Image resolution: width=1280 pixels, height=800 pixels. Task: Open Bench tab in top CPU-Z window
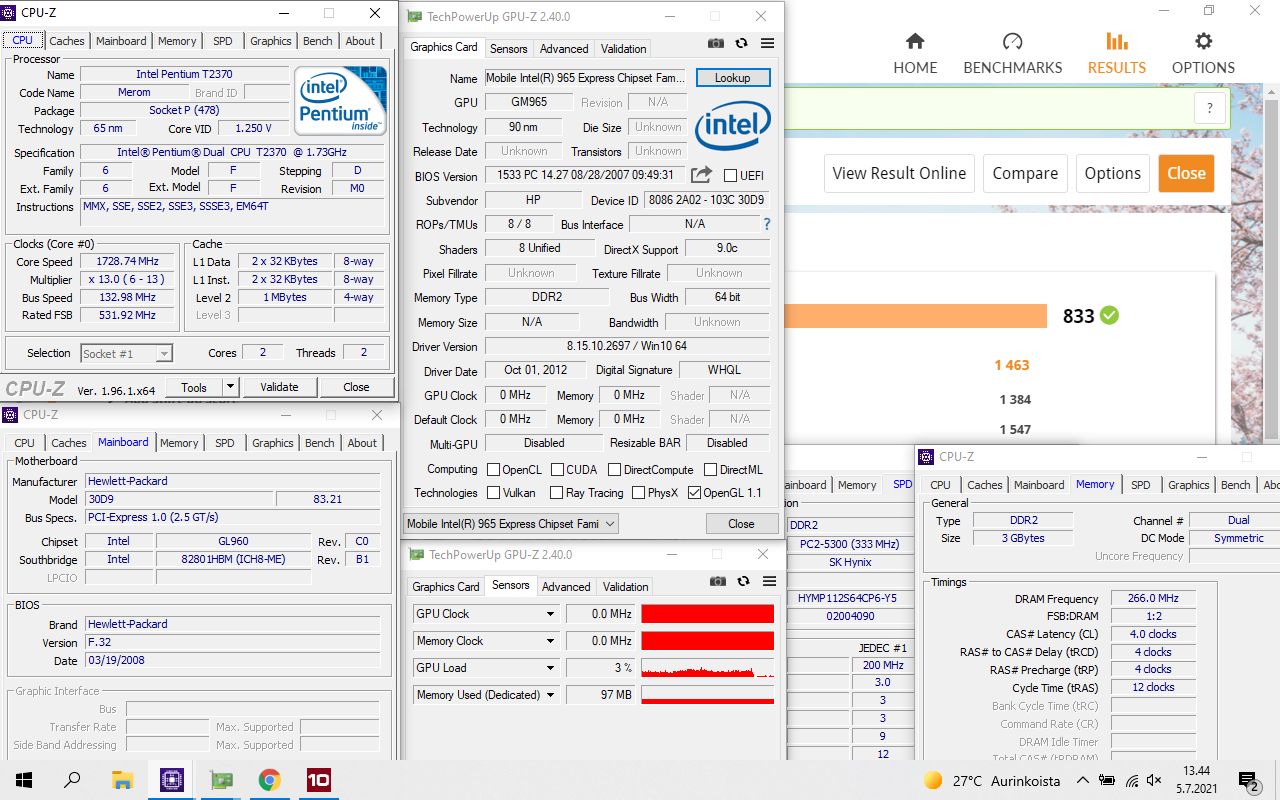pos(318,41)
